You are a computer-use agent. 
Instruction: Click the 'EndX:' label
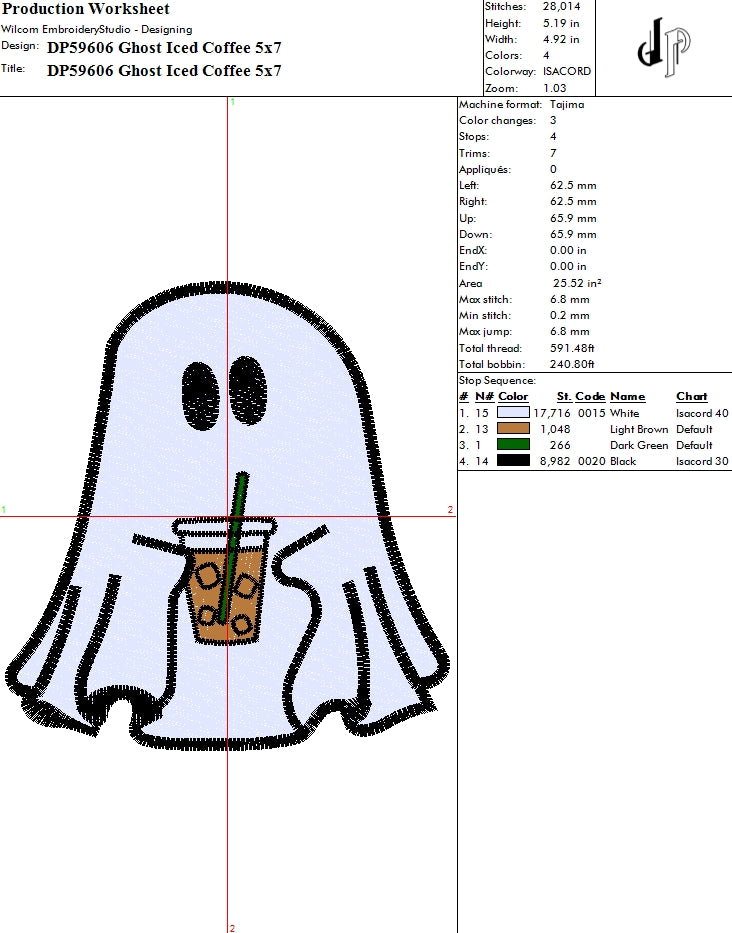click(473, 251)
